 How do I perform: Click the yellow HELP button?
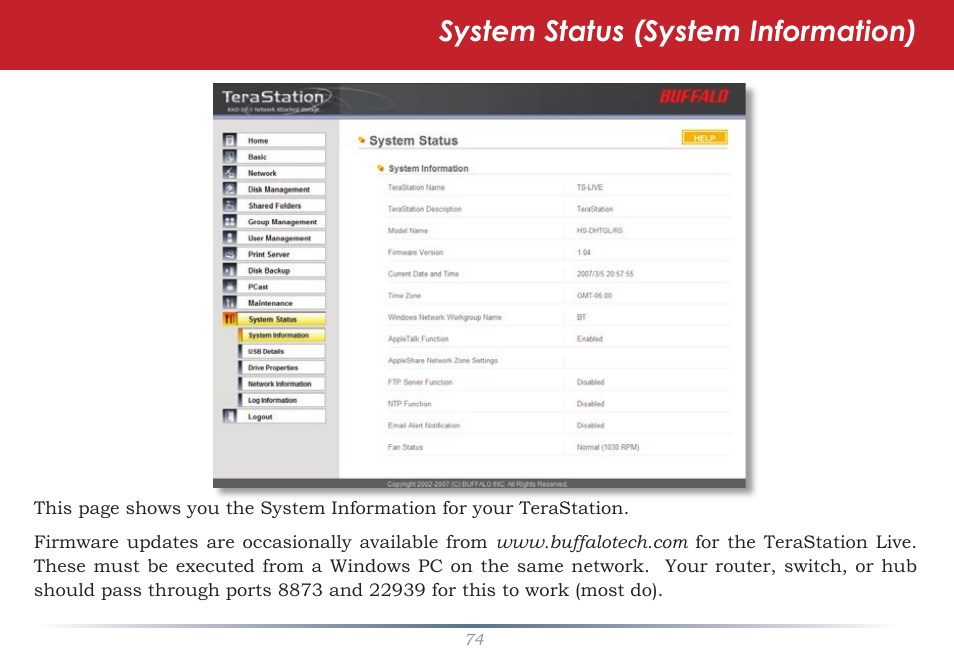pyautogui.click(x=705, y=138)
